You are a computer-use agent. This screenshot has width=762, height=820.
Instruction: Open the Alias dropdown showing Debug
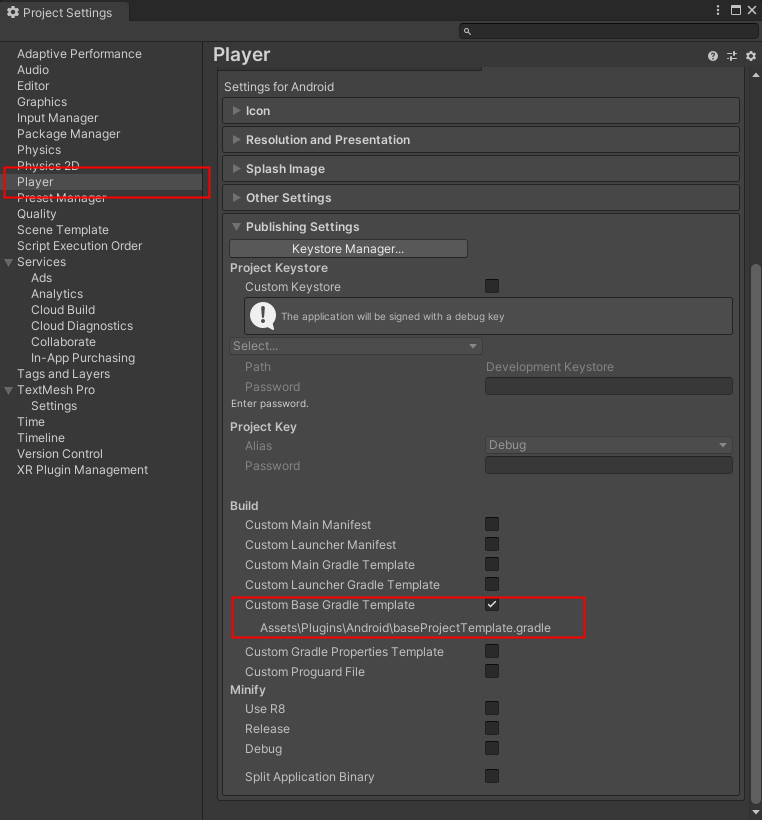pyautogui.click(x=608, y=445)
